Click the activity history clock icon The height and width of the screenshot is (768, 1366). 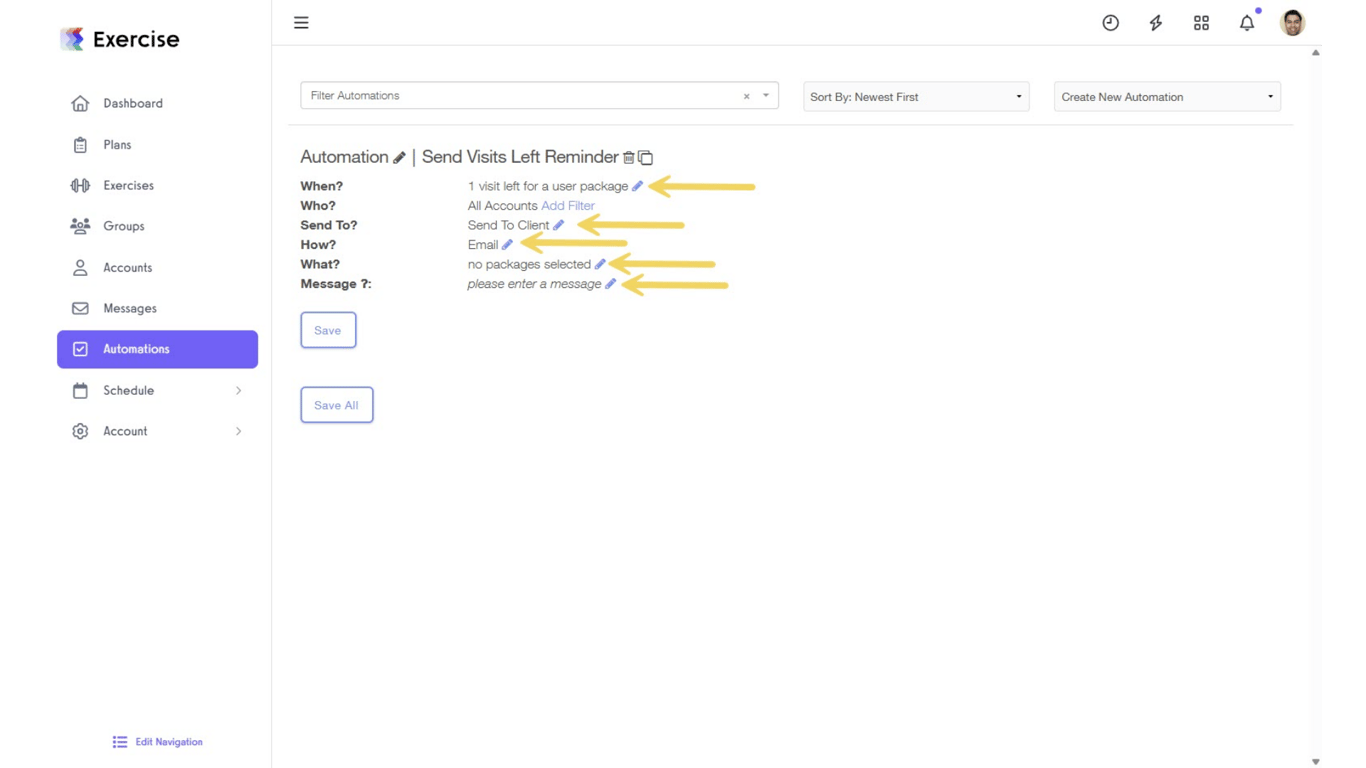tap(1110, 22)
